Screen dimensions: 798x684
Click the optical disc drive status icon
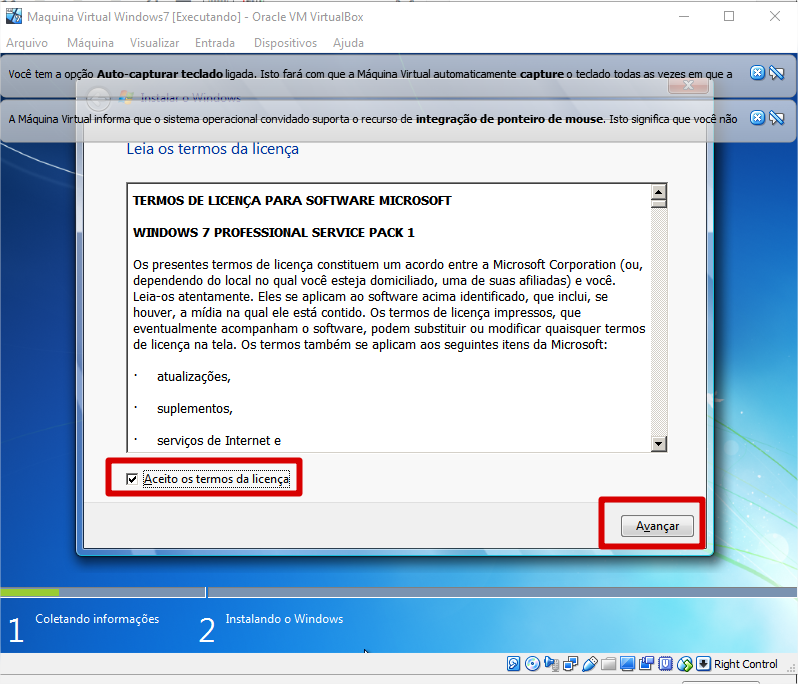[x=532, y=664]
